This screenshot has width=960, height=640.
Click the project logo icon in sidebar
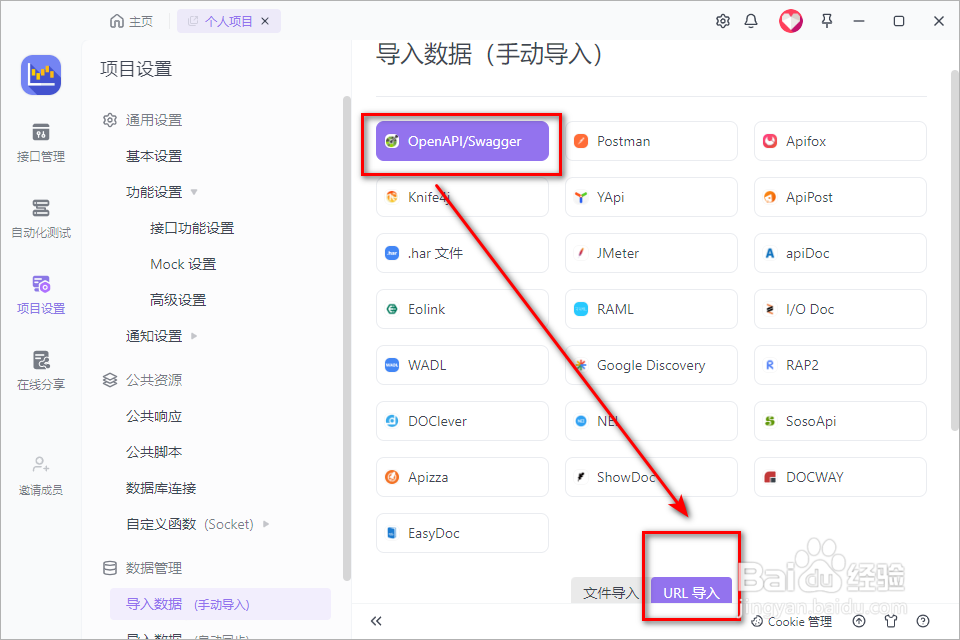point(41,75)
